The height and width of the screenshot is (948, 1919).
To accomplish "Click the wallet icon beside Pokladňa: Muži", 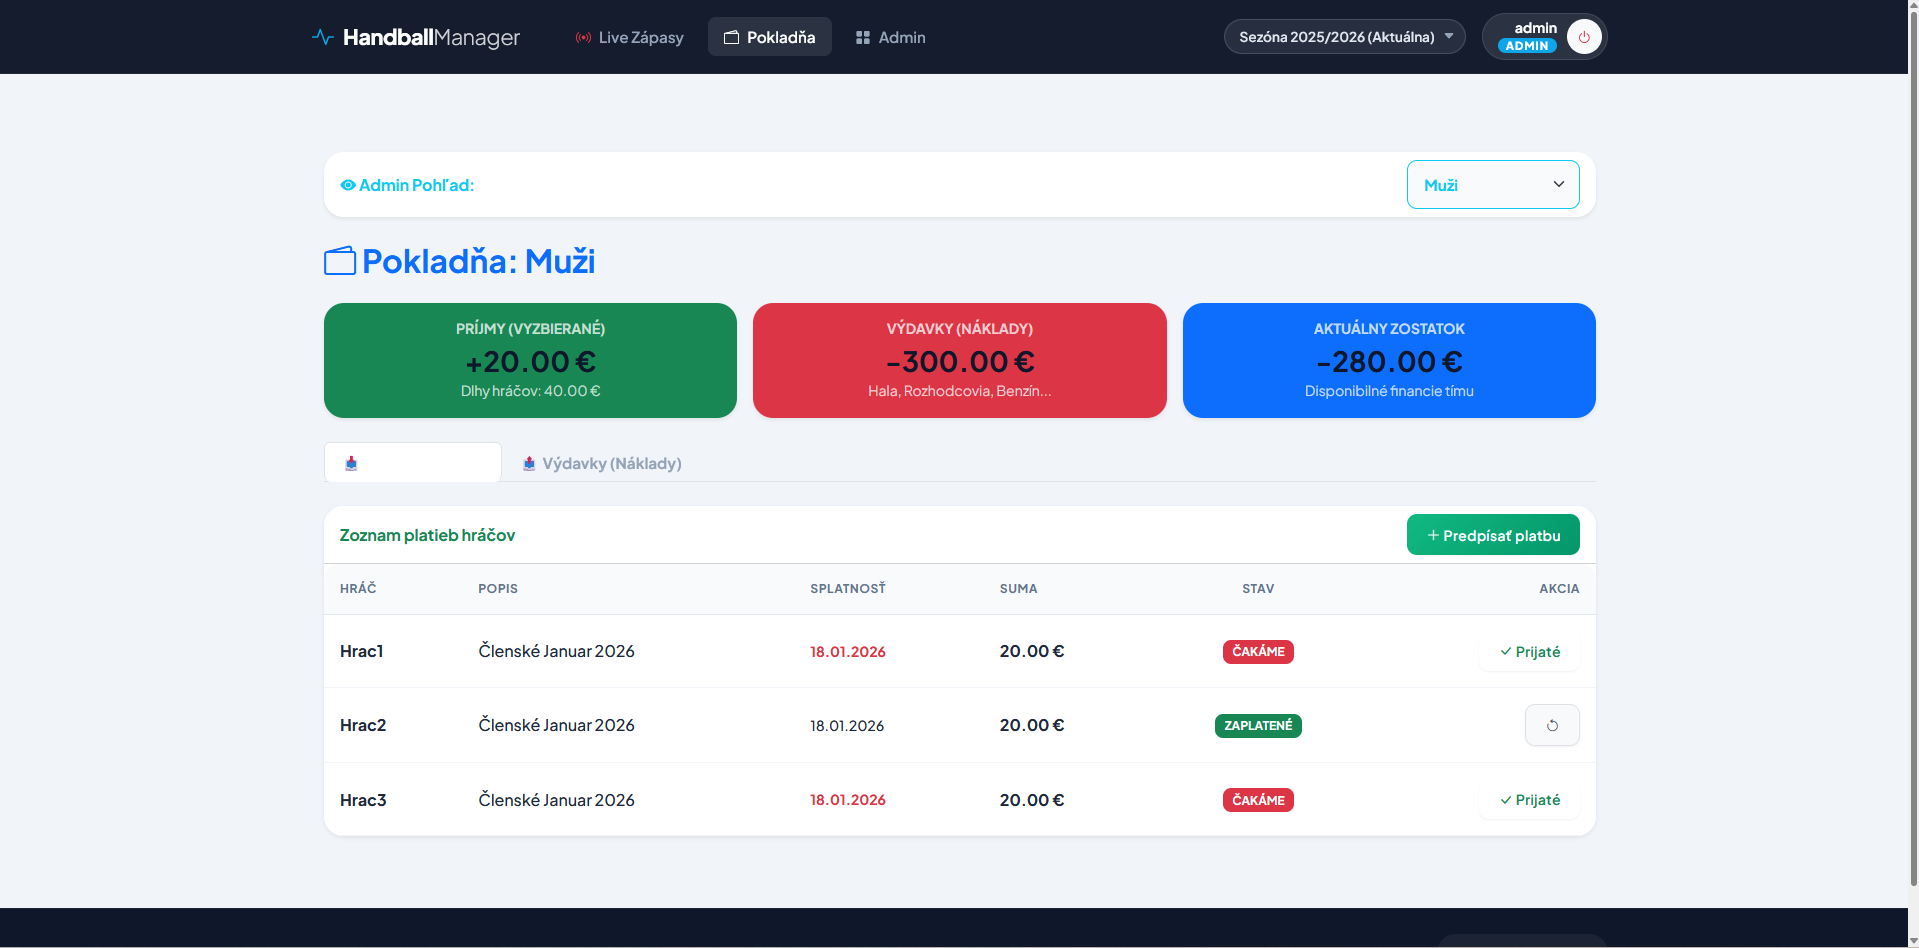I will click(340, 261).
